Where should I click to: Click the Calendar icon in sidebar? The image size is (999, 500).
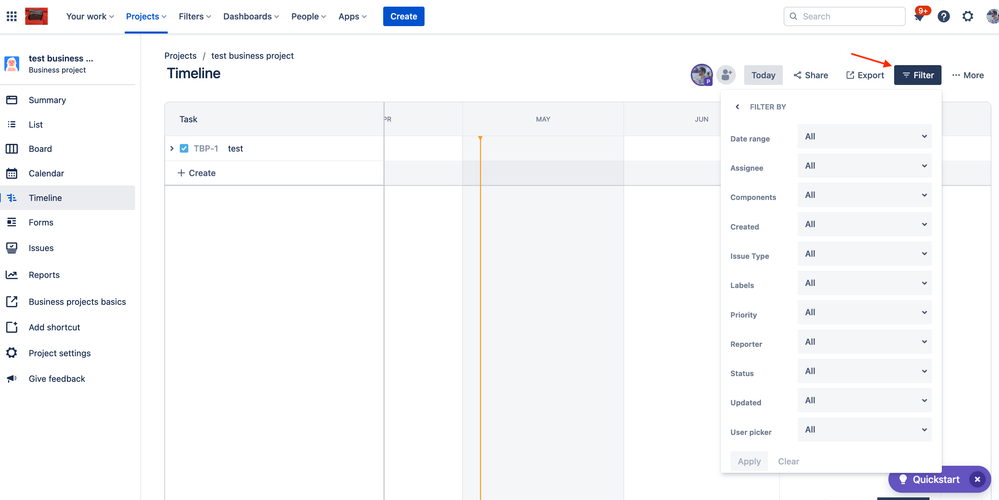pyautogui.click(x=11, y=173)
